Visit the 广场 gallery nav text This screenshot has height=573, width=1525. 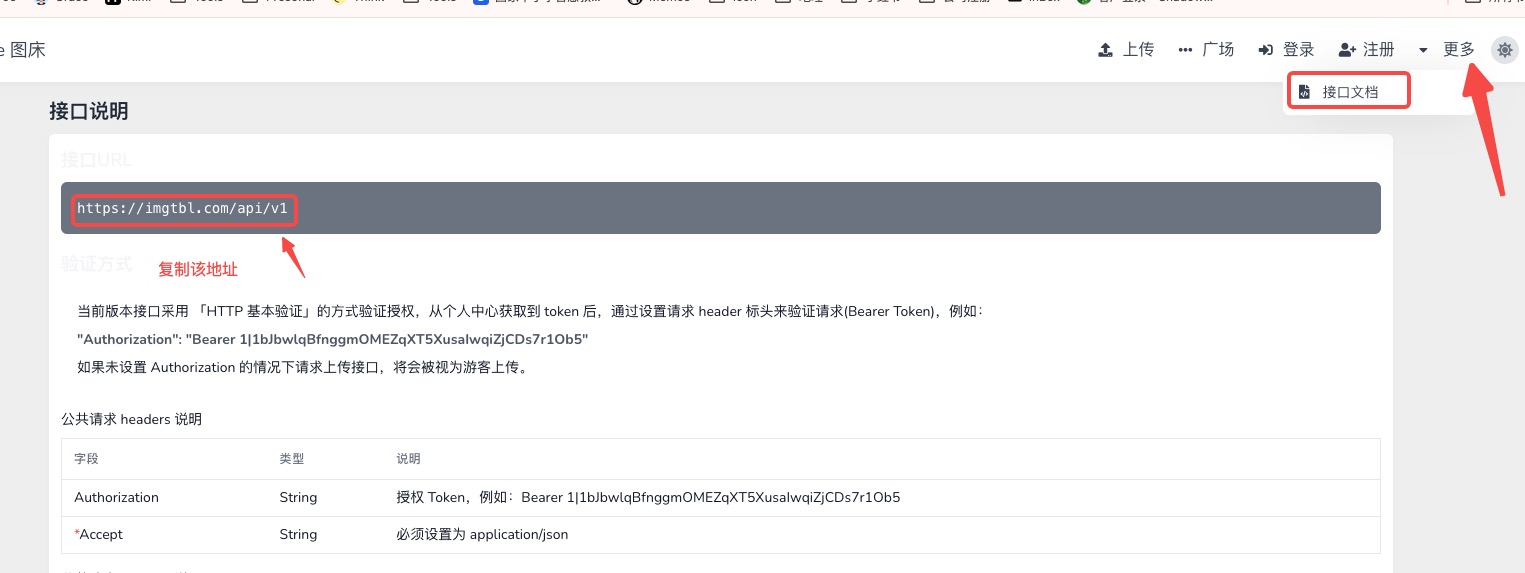pyautogui.click(x=1217, y=50)
